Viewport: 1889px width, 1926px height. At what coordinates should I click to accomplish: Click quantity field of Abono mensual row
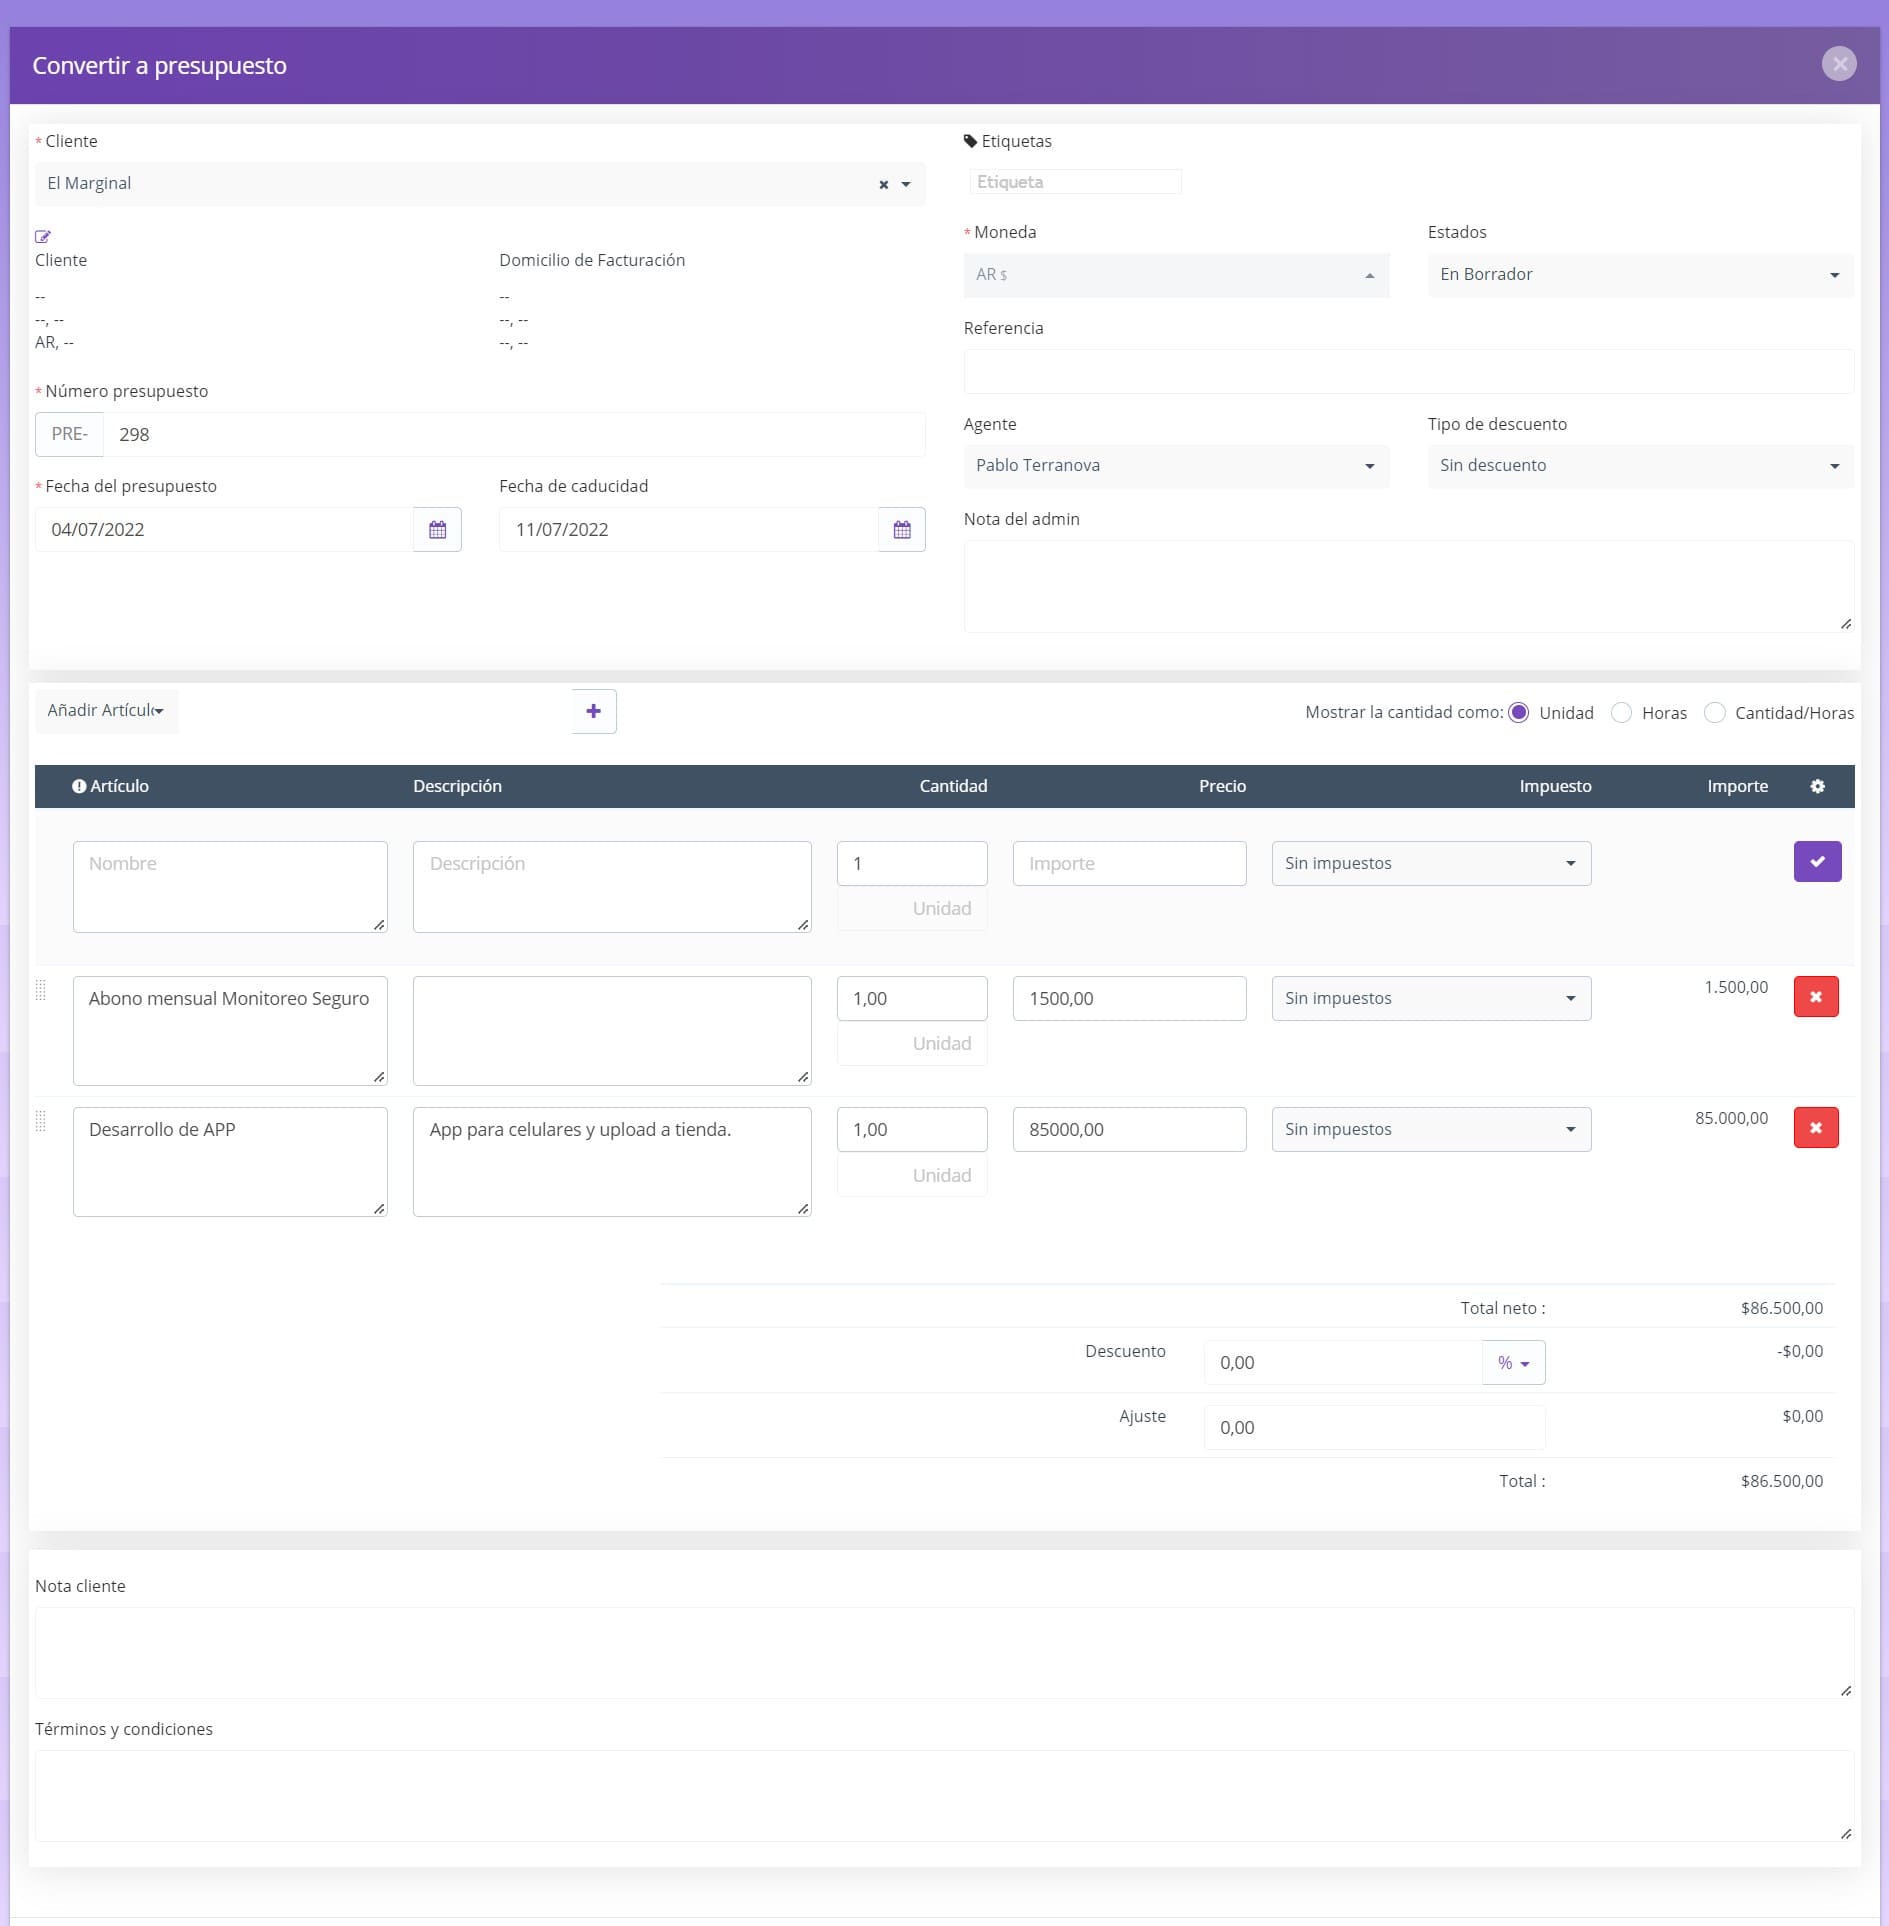point(912,998)
